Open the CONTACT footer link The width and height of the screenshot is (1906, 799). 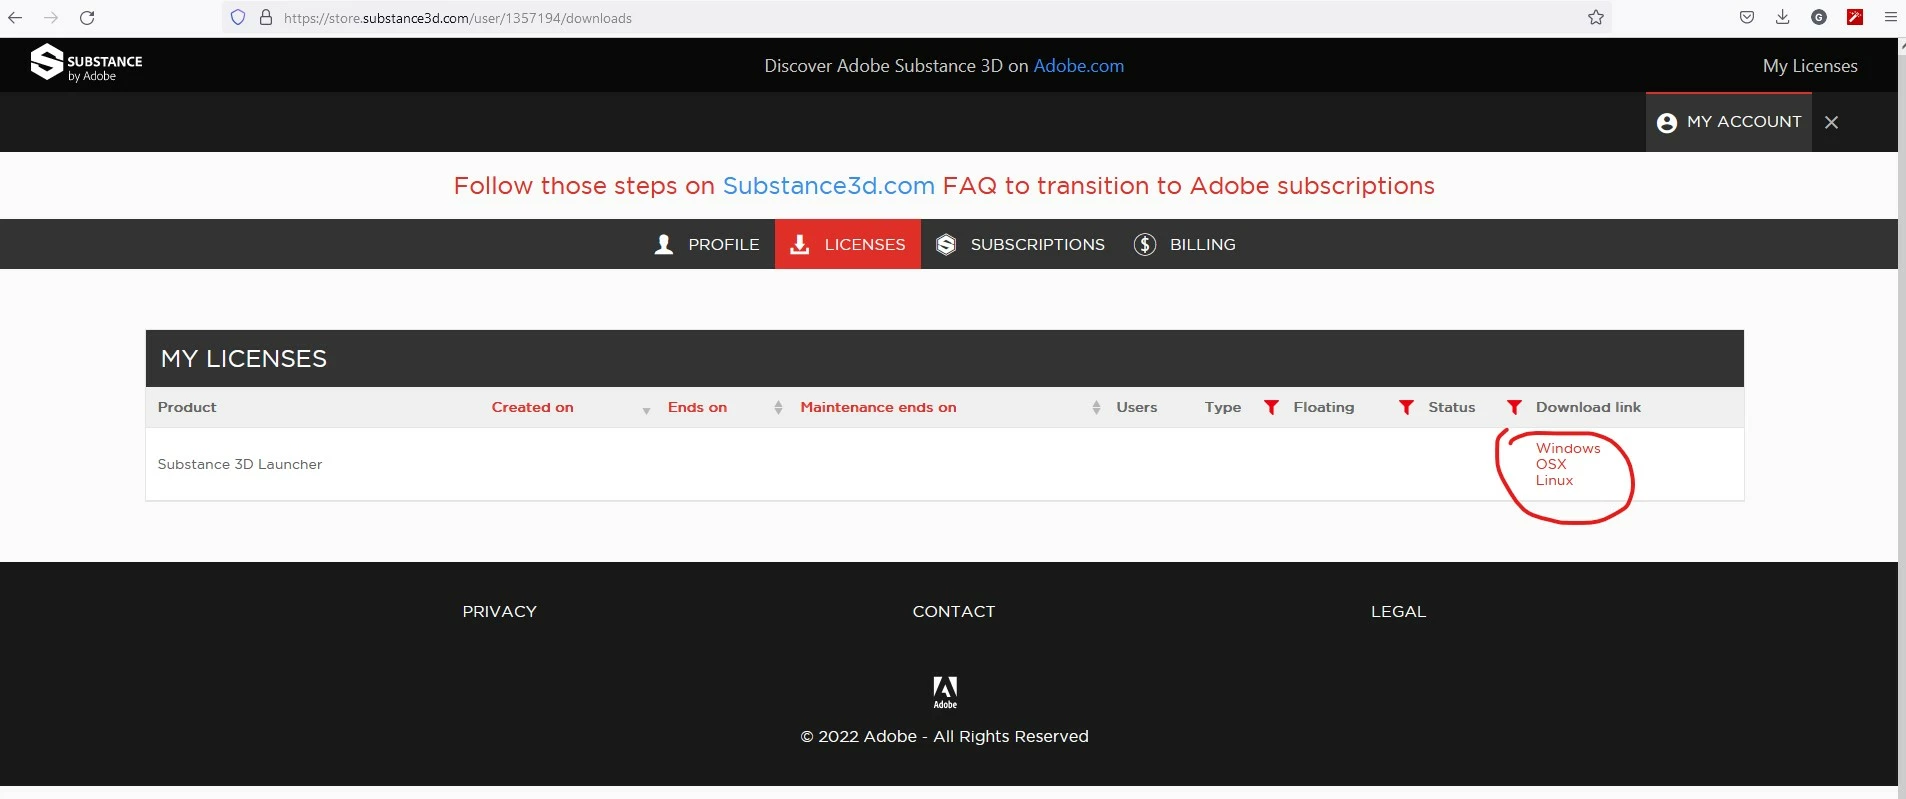click(x=954, y=611)
